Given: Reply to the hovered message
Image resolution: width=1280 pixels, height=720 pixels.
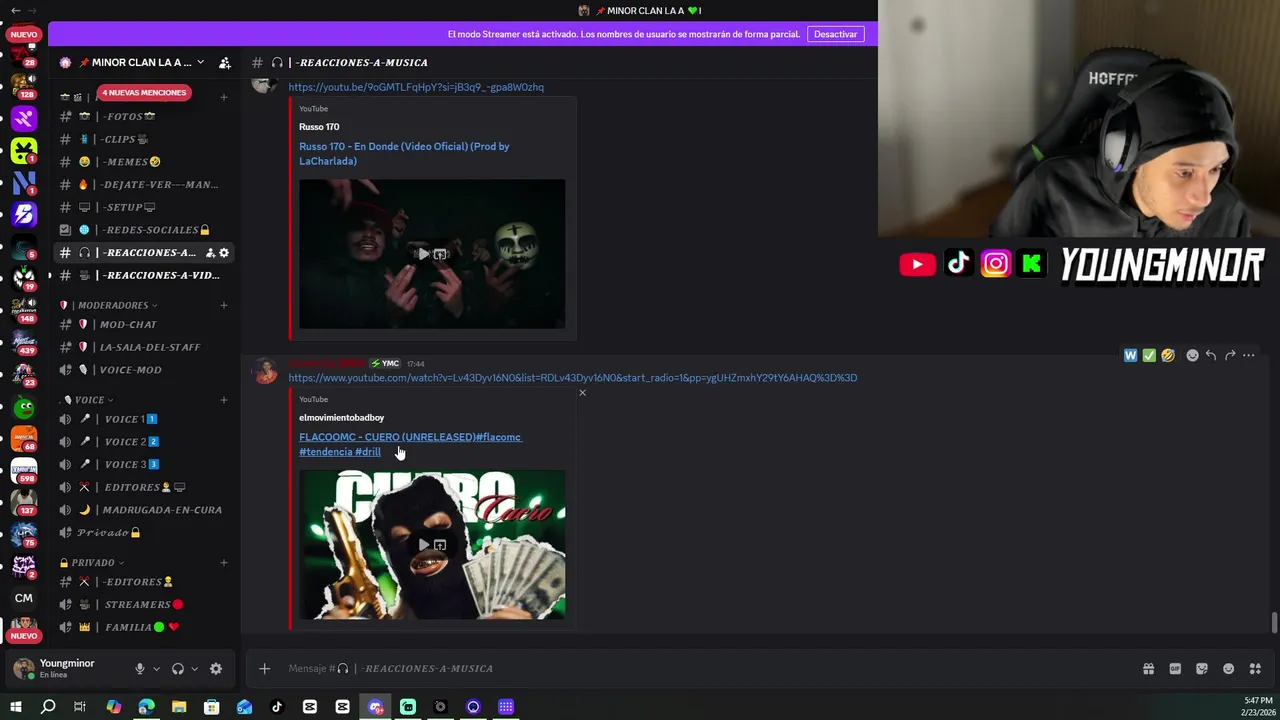Looking at the screenshot, I should coord(1211,355).
